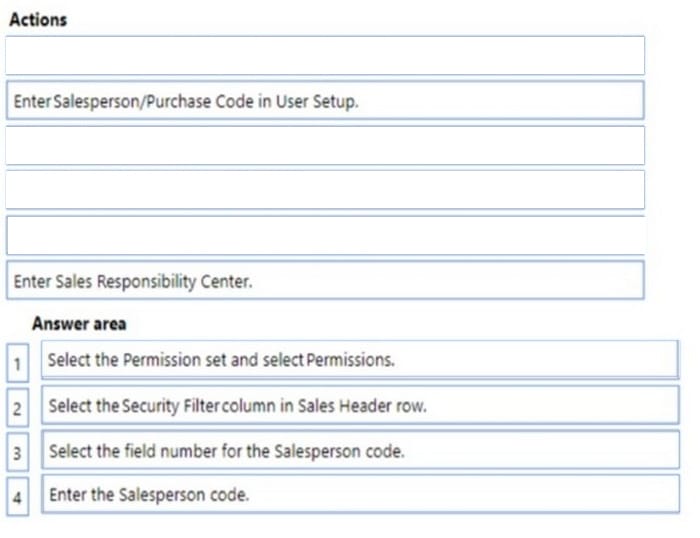Select 'Enter Salesperson/Purchase Code in User Setup' action
The width and height of the screenshot is (700, 538).
click(325, 101)
